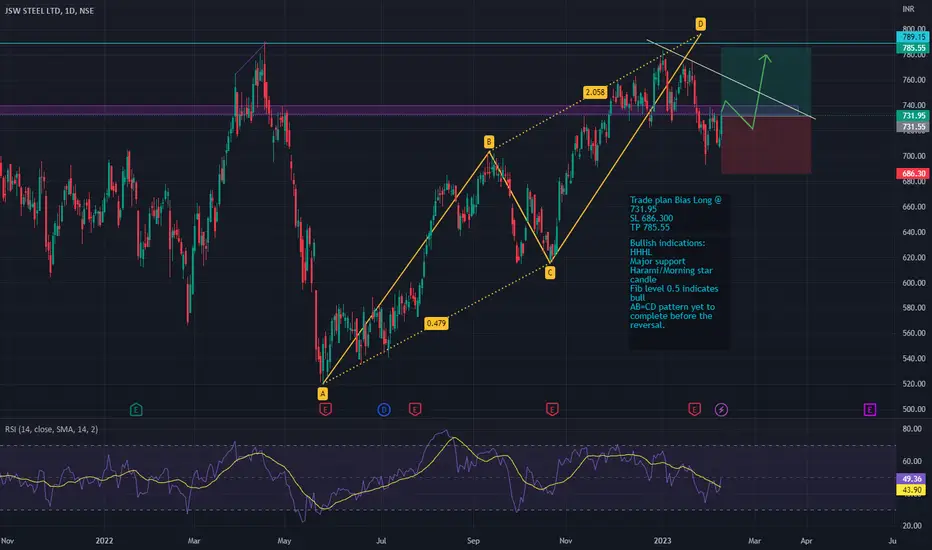932x550 pixels.
Task: Click the May label on the time axis
Action: [284, 540]
